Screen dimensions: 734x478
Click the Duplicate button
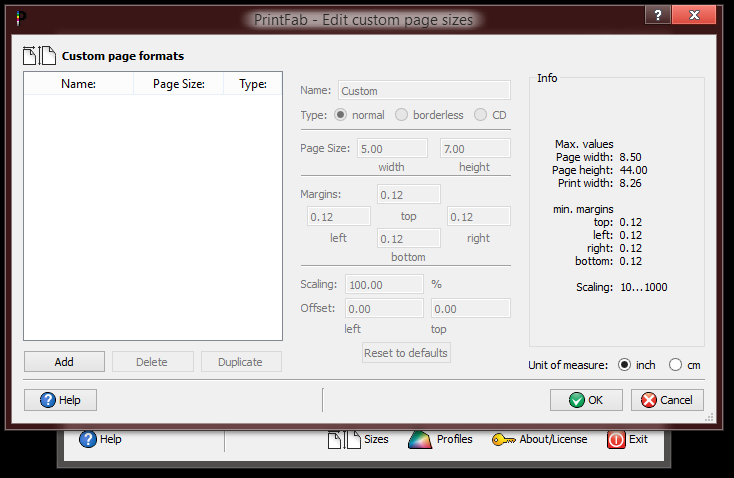[x=241, y=362]
